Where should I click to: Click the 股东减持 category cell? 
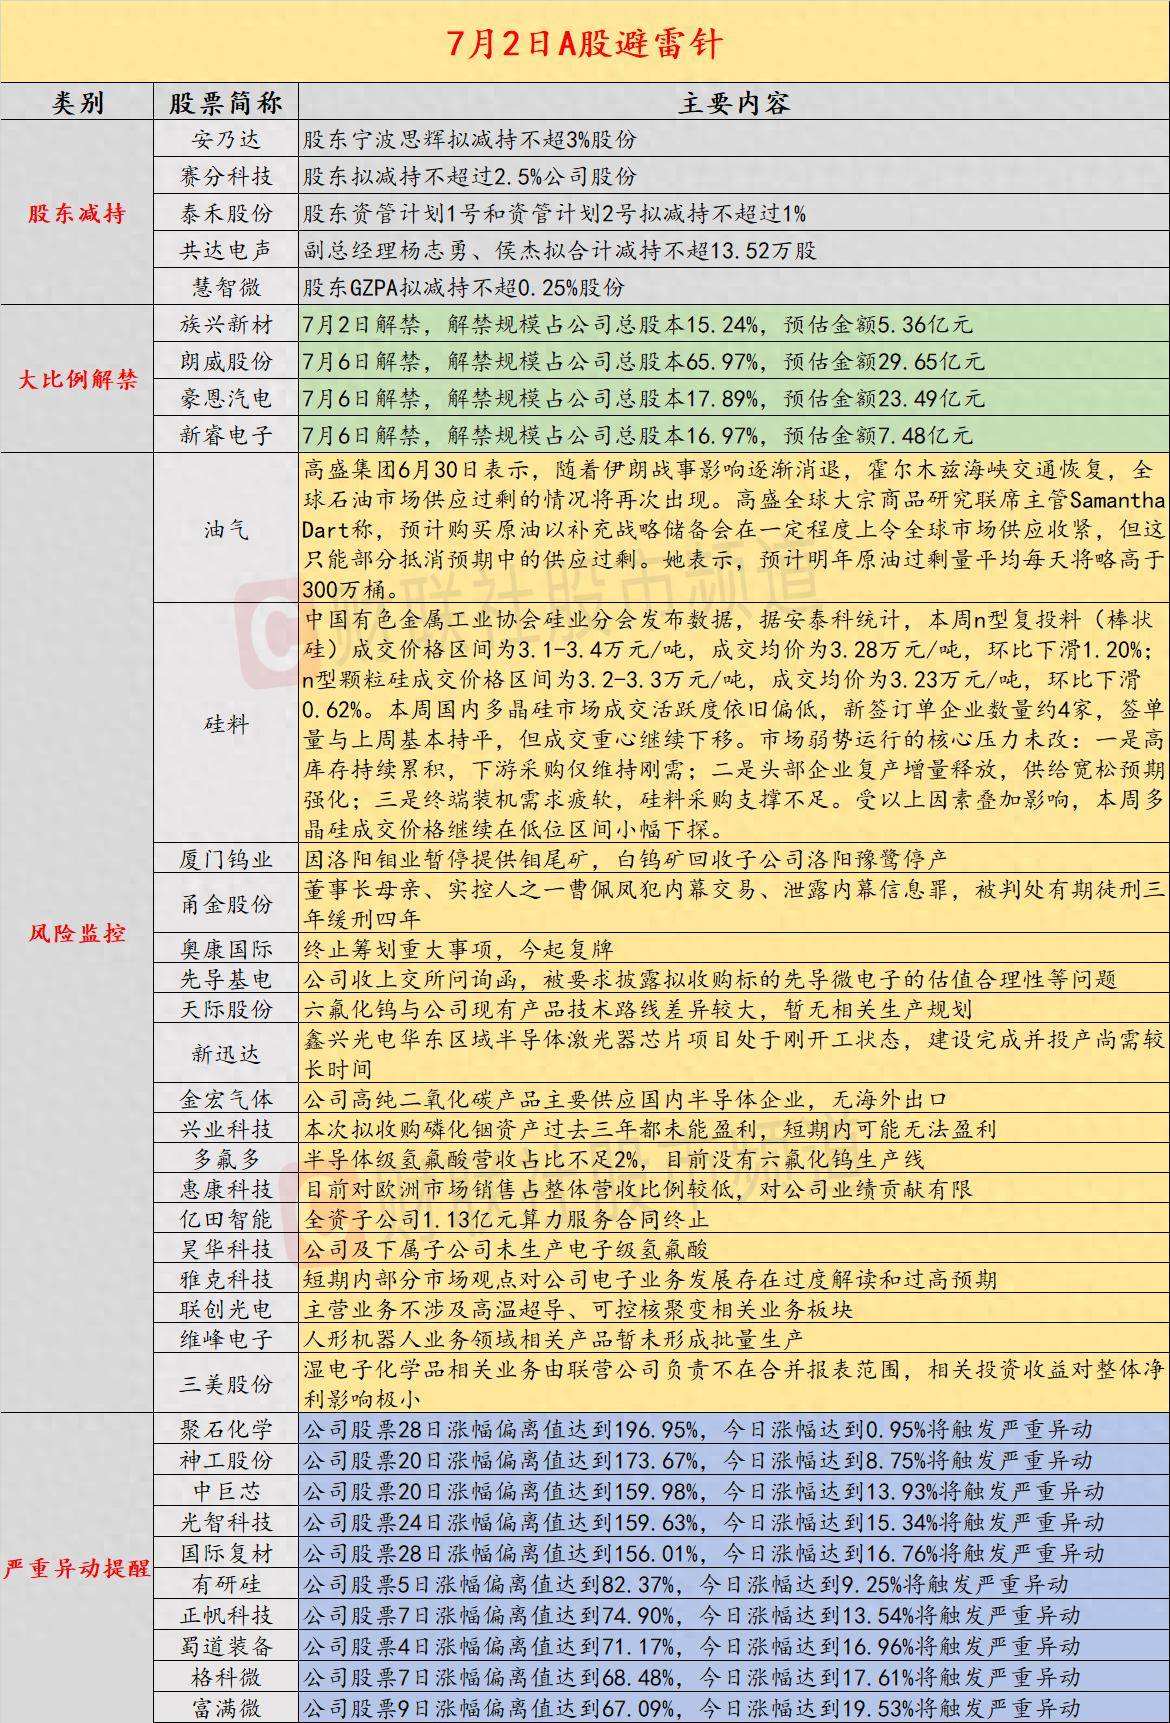(x=78, y=213)
